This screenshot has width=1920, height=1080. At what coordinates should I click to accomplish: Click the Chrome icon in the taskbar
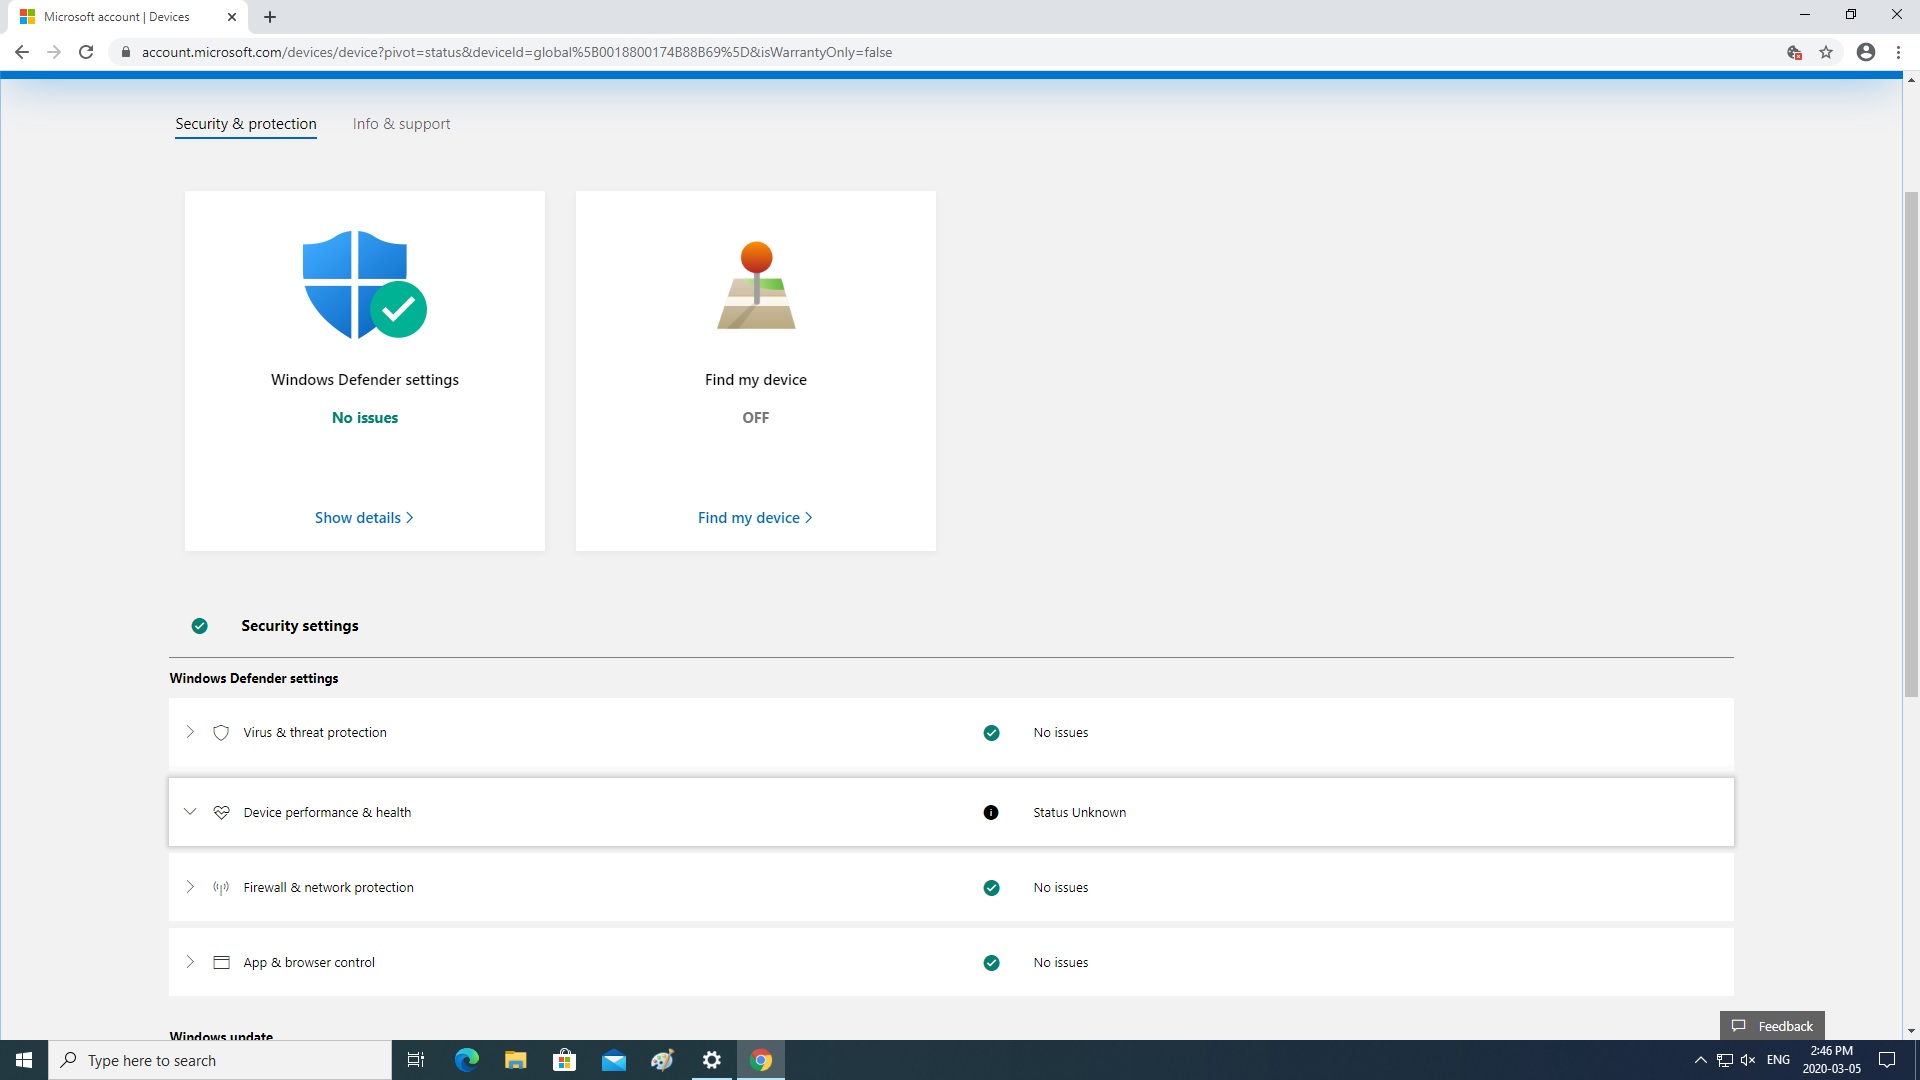(x=761, y=1060)
